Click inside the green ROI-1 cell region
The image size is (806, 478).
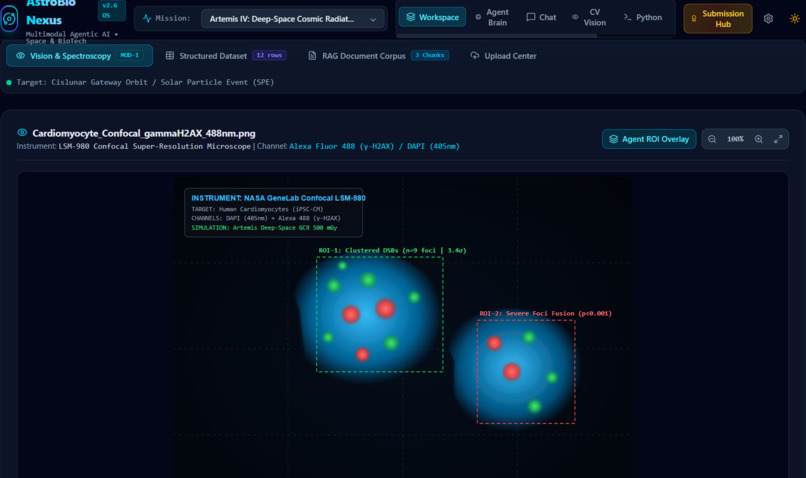[x=379, y=314]
